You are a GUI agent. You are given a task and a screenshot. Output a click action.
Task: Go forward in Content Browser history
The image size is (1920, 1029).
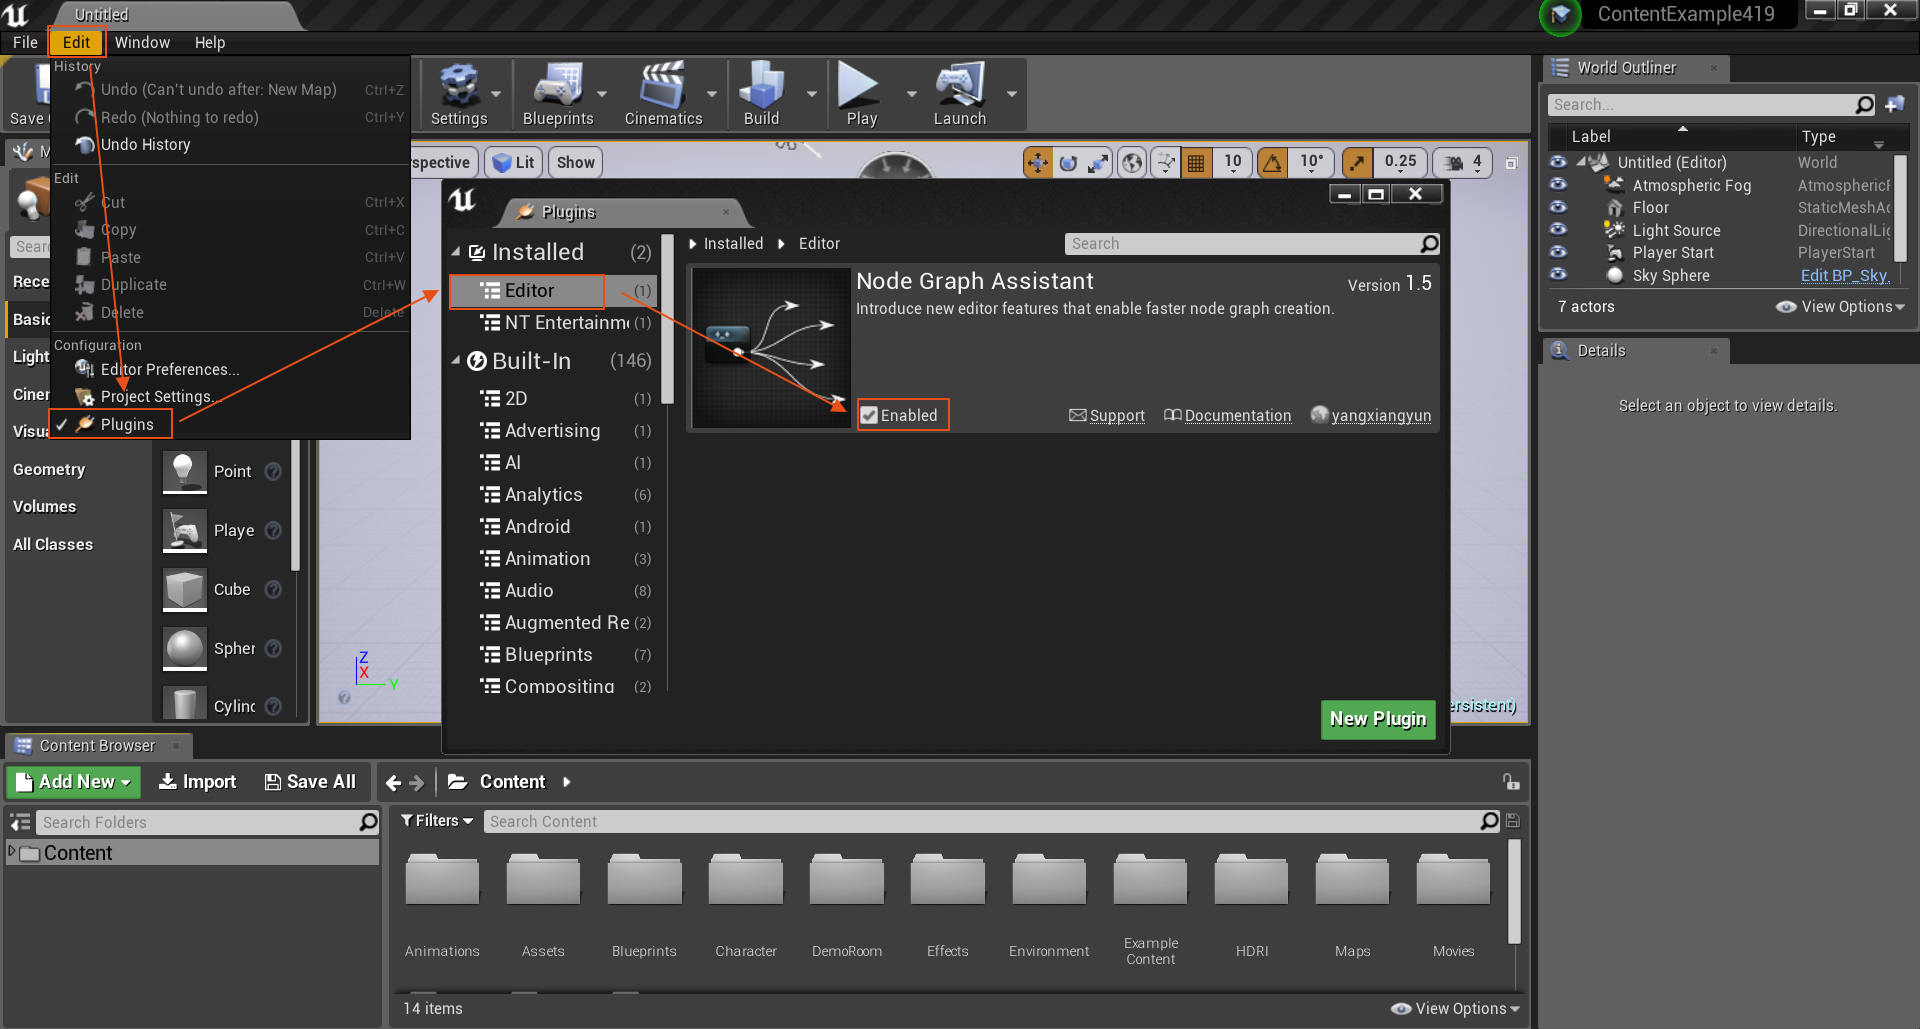point(417,783)
